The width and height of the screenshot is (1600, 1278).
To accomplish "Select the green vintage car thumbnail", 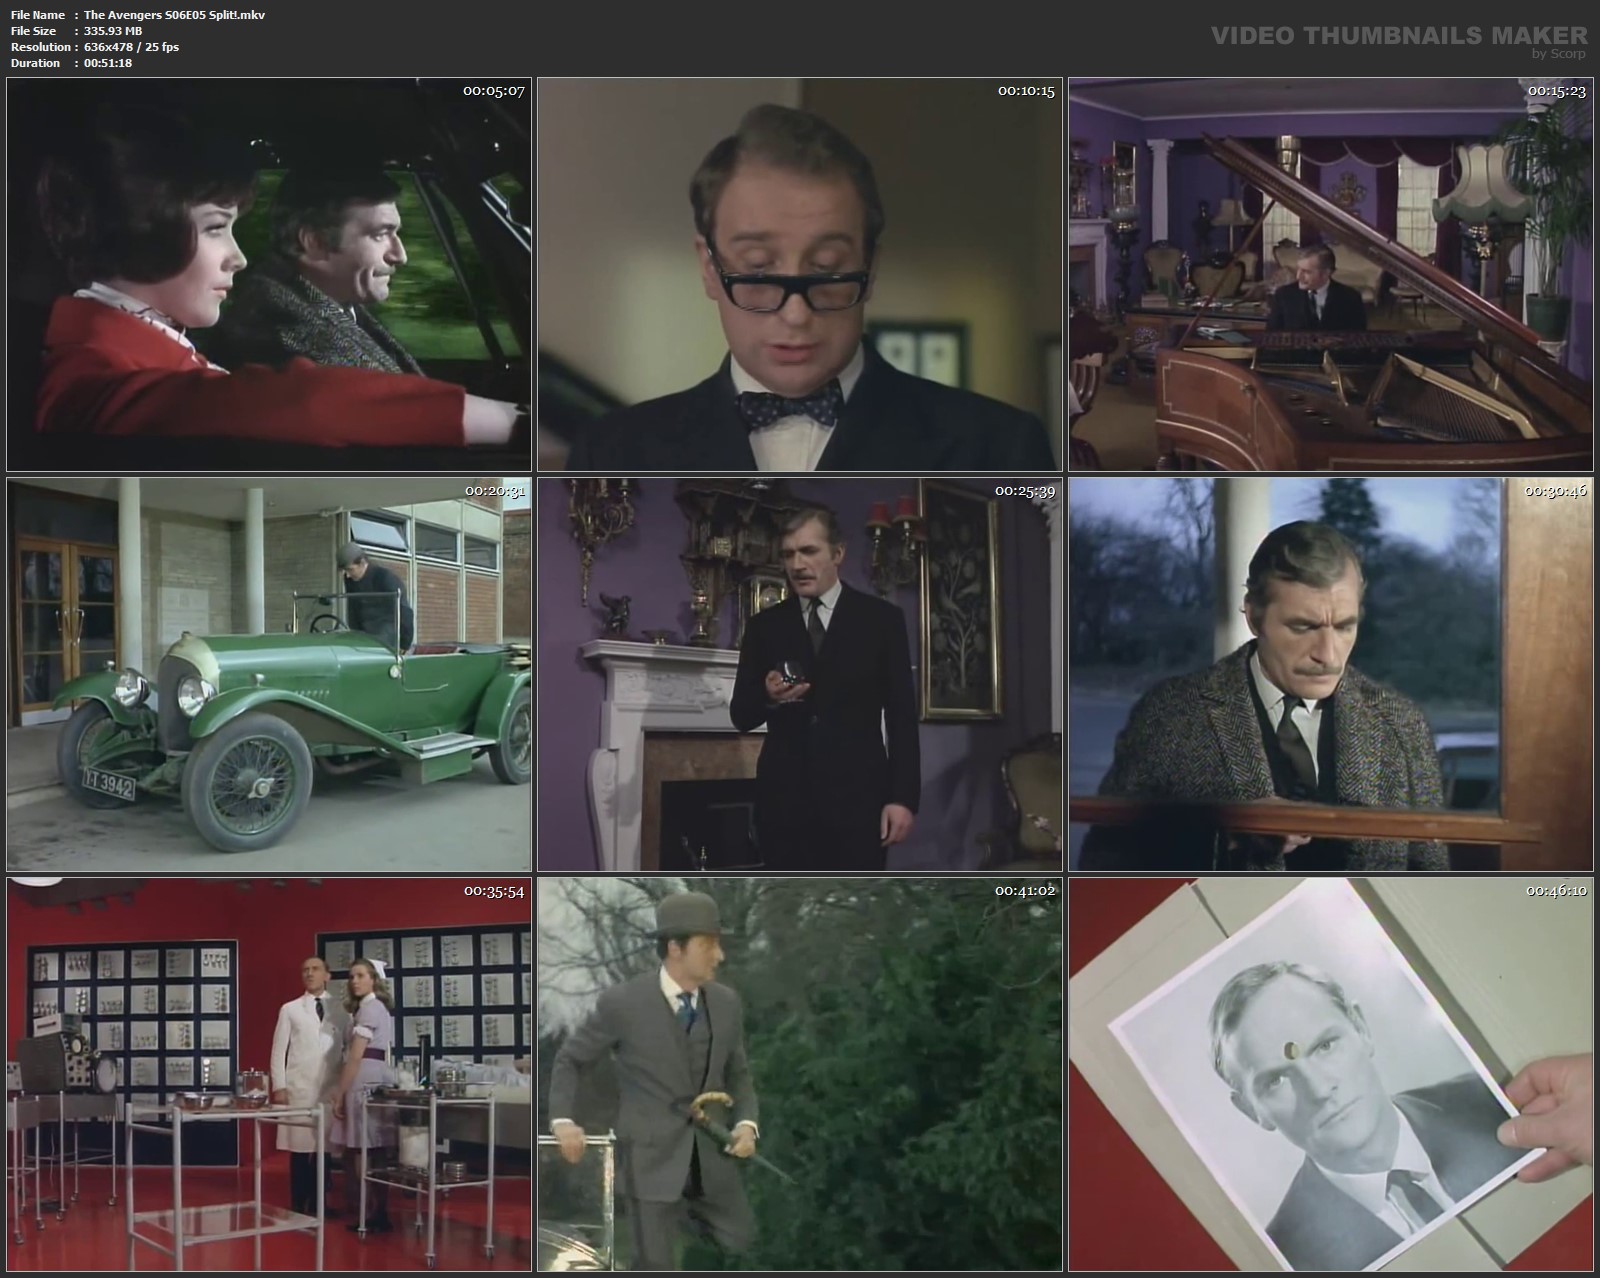I will (269, 674).
